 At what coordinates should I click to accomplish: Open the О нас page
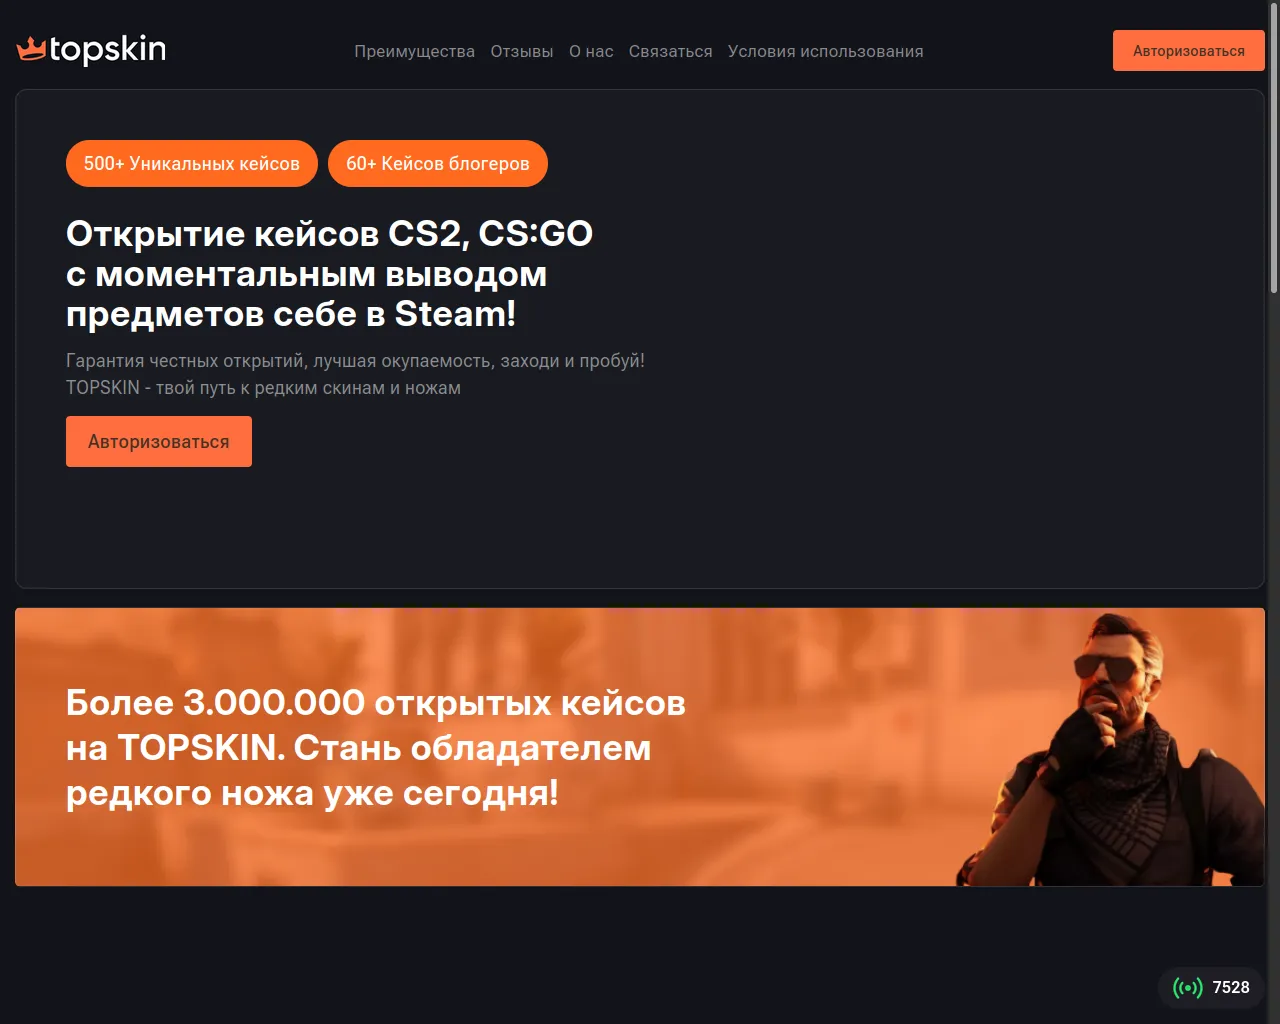click(591, 51)
